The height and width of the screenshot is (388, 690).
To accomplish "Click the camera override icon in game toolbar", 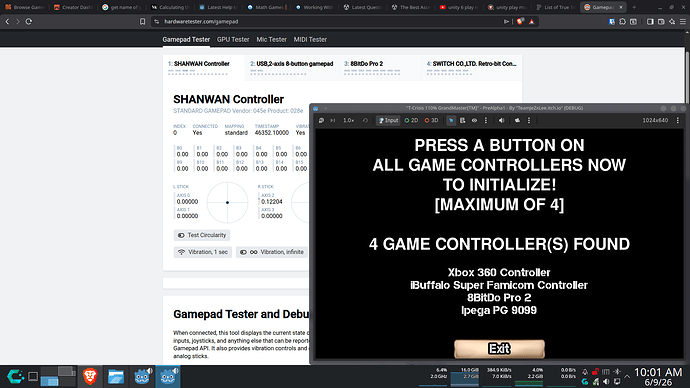I will pyautogui.click(x=518, y=120).
